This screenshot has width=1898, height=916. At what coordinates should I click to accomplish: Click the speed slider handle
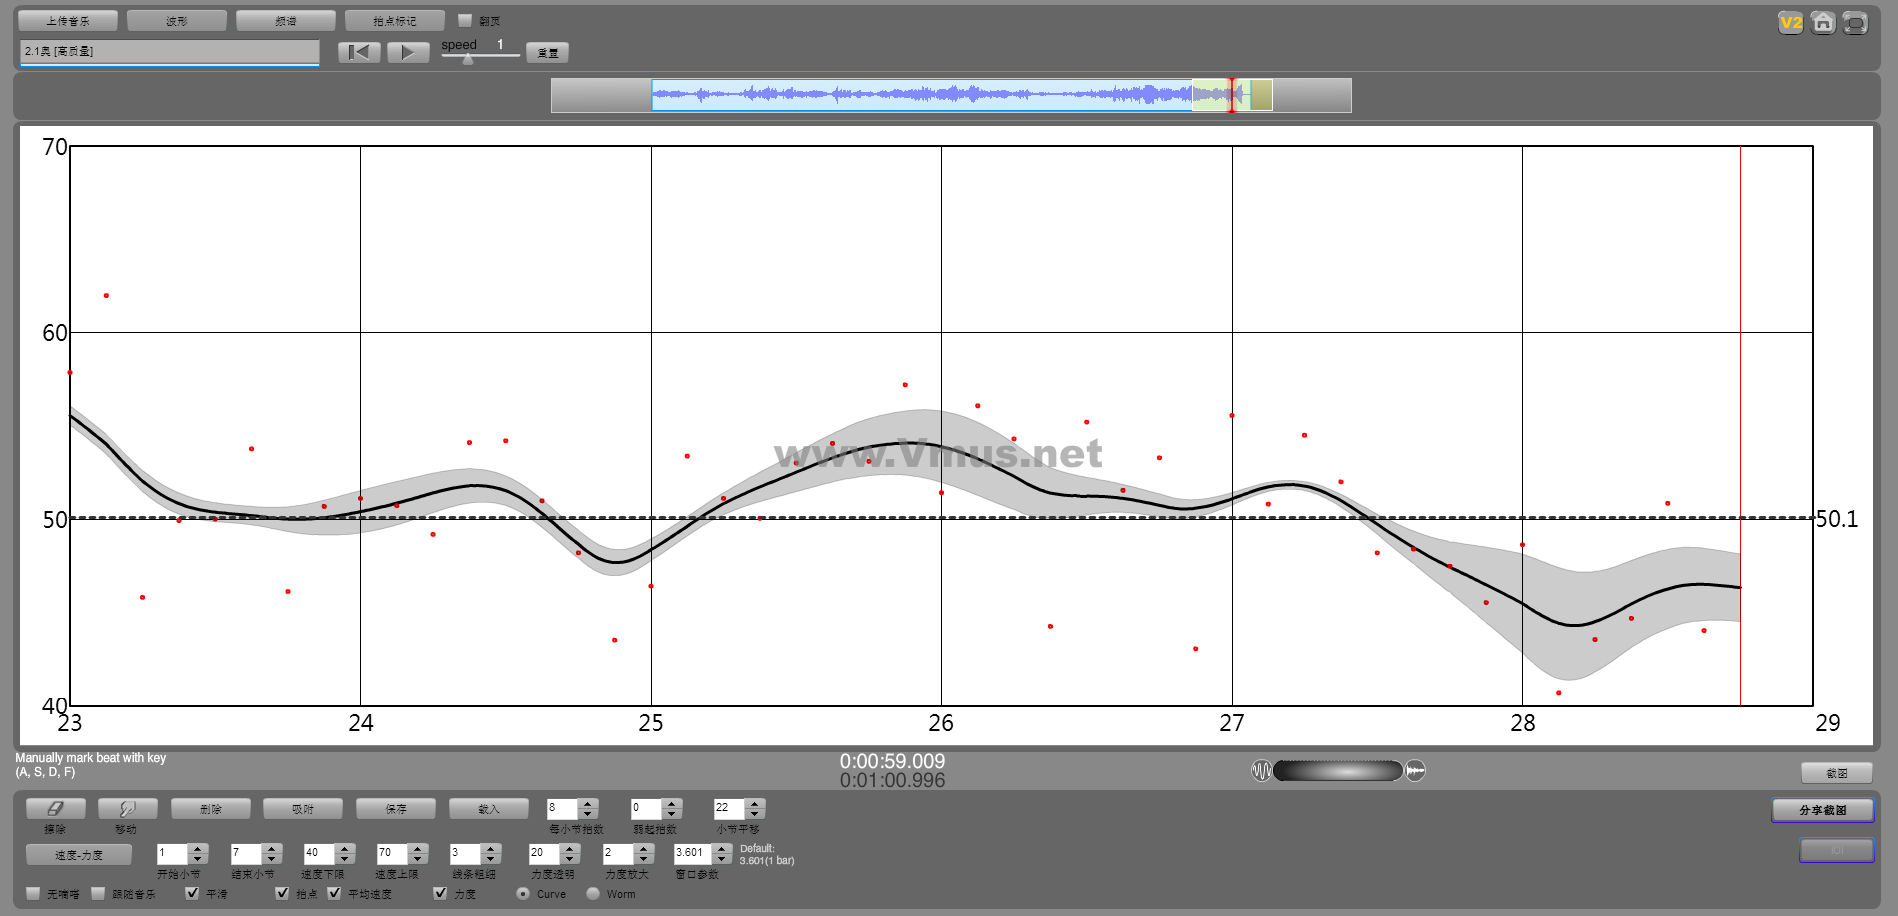coord(468,59)
